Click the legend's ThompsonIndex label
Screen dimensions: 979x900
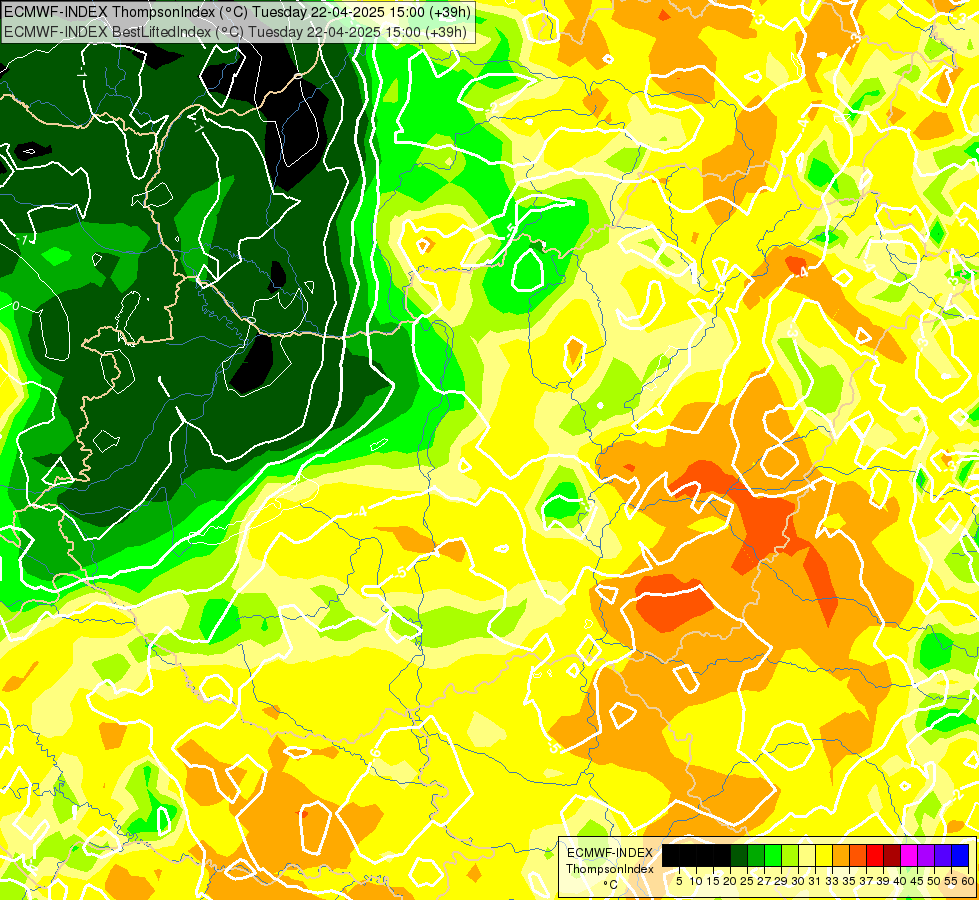[610, 869]
